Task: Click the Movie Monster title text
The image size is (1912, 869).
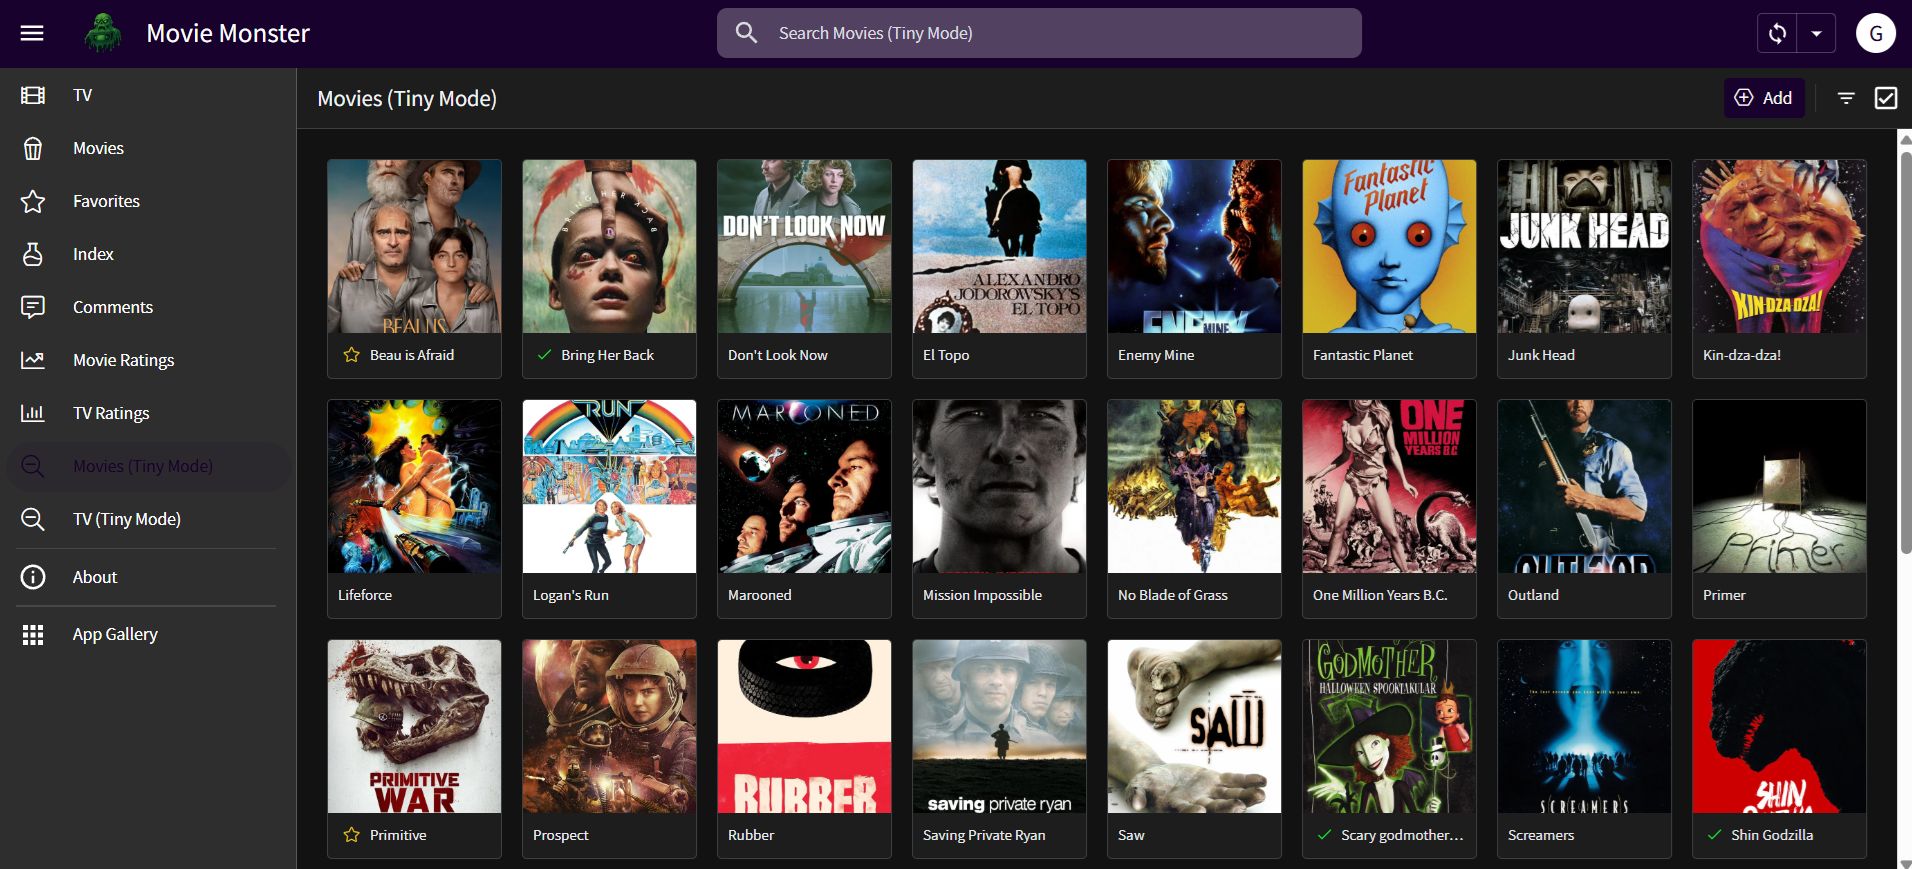Action: pos(228,33)
